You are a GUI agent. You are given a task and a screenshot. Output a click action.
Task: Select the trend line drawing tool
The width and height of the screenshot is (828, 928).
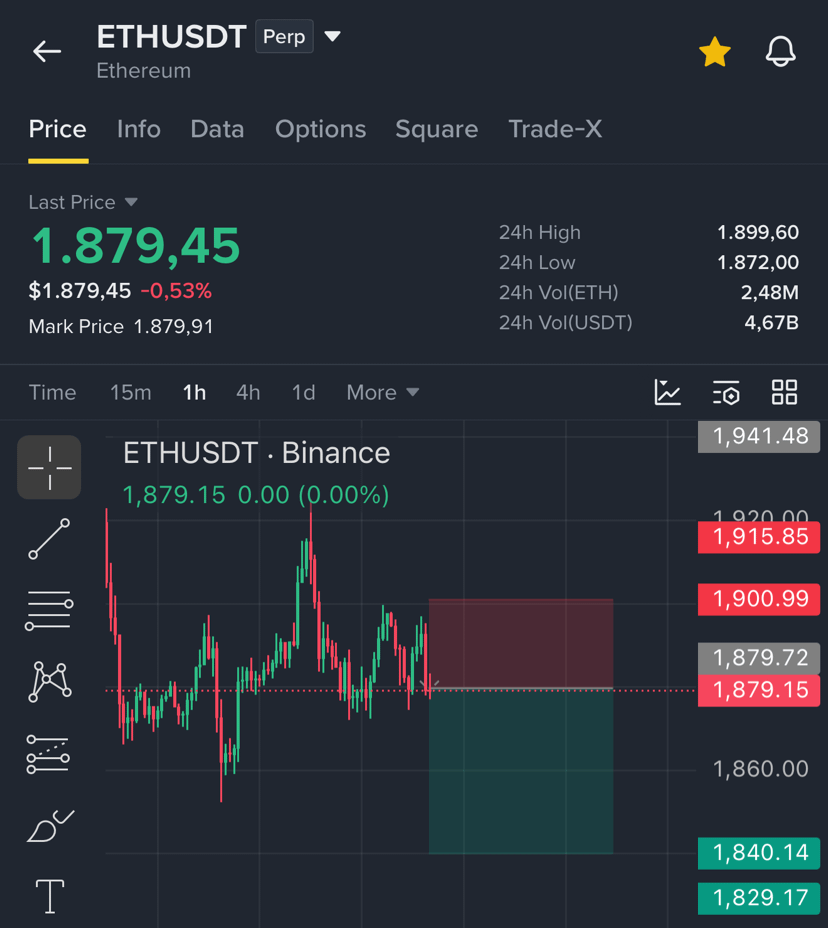click(49, 539)
